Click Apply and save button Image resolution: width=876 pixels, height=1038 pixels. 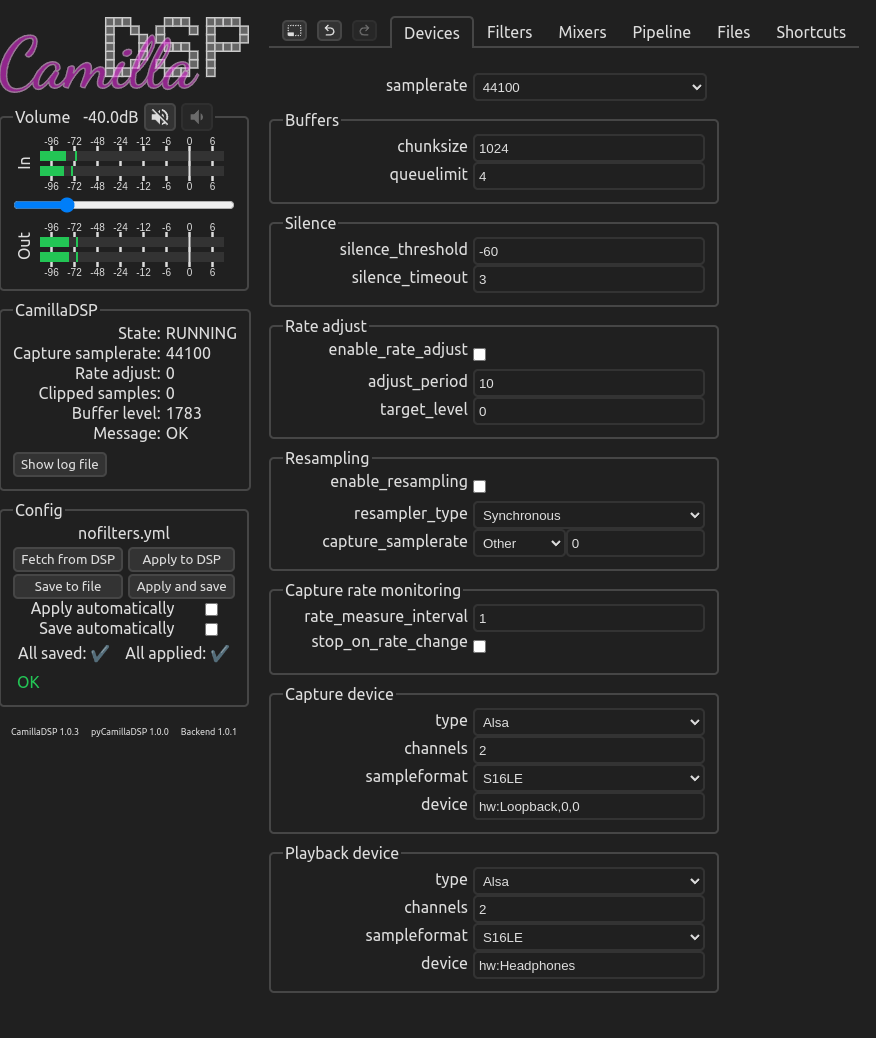(181, 587)
